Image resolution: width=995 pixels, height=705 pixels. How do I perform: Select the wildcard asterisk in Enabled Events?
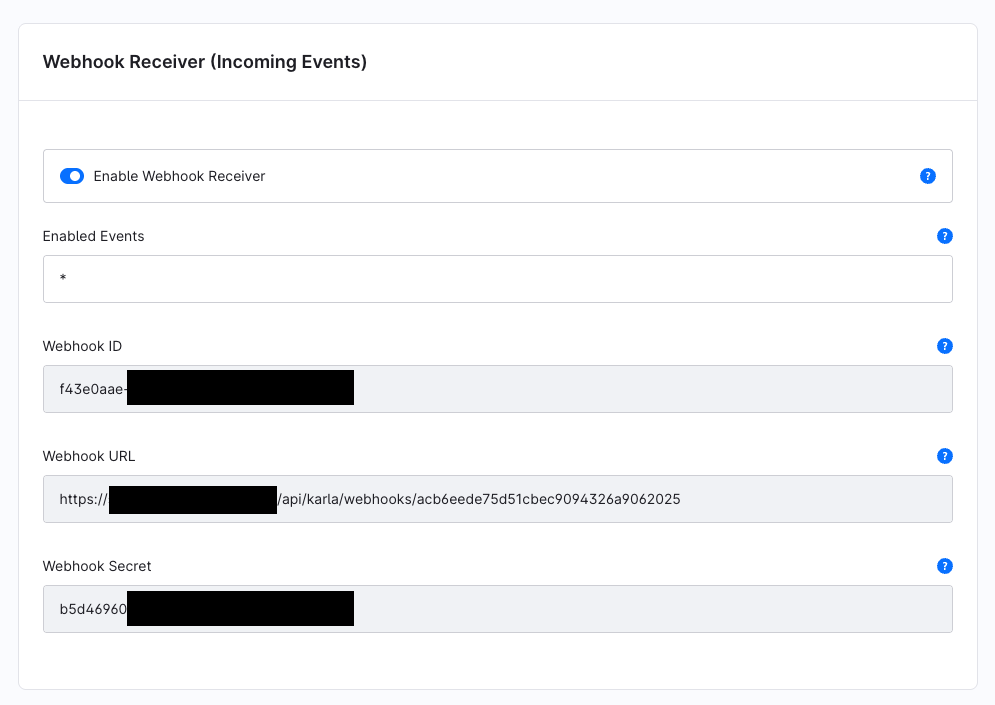63,278
